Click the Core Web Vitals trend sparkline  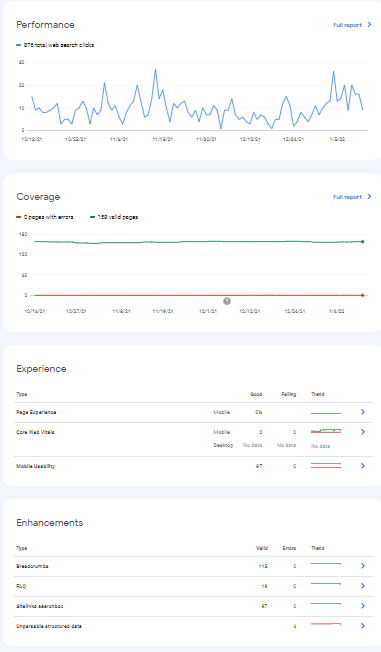coord(326,431)
